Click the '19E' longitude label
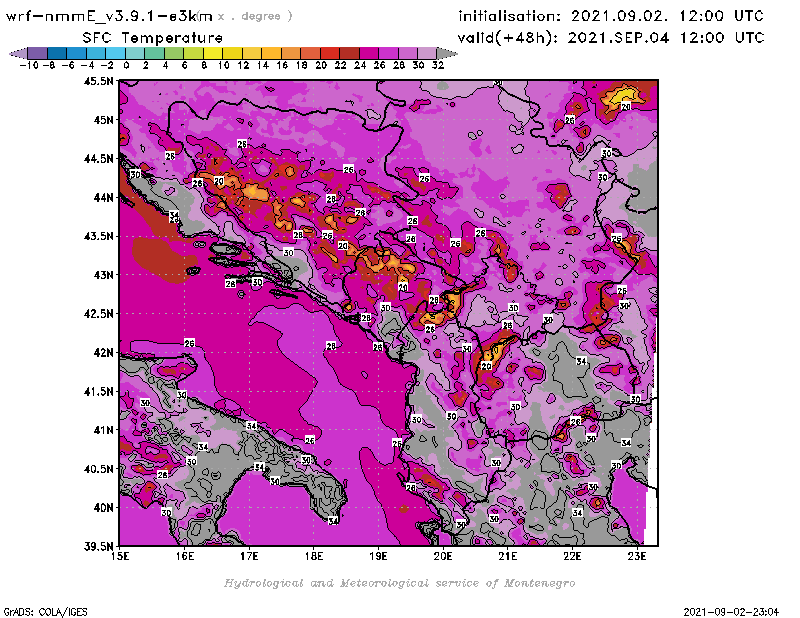Viewport: 800px width, 618px height. point(378,556)
